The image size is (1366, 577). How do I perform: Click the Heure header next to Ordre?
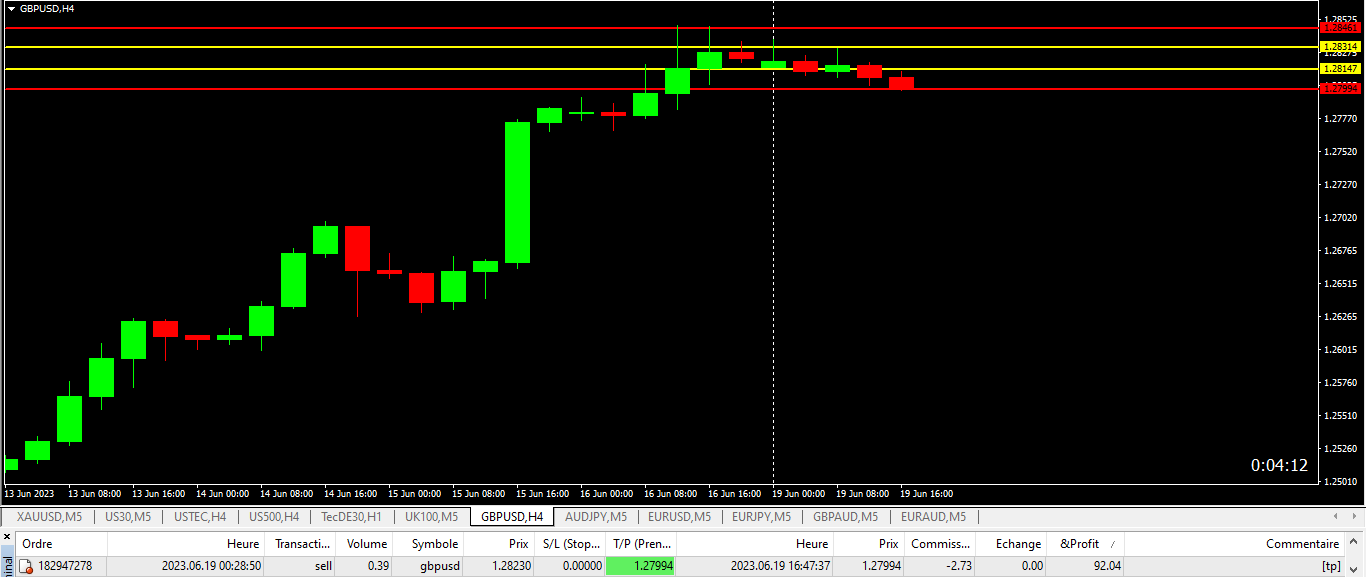(185, 544)
